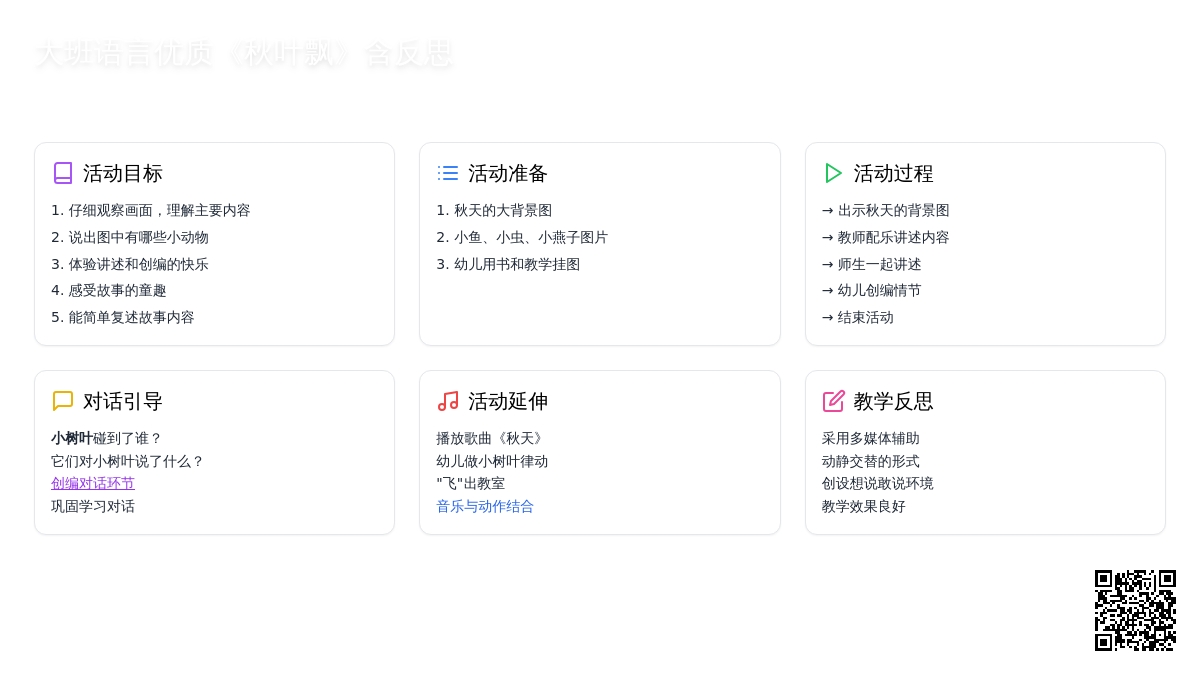Click the play icon beside 活动过程
The height and width of the screenshot is (675, 1200).
coord(833,173)
